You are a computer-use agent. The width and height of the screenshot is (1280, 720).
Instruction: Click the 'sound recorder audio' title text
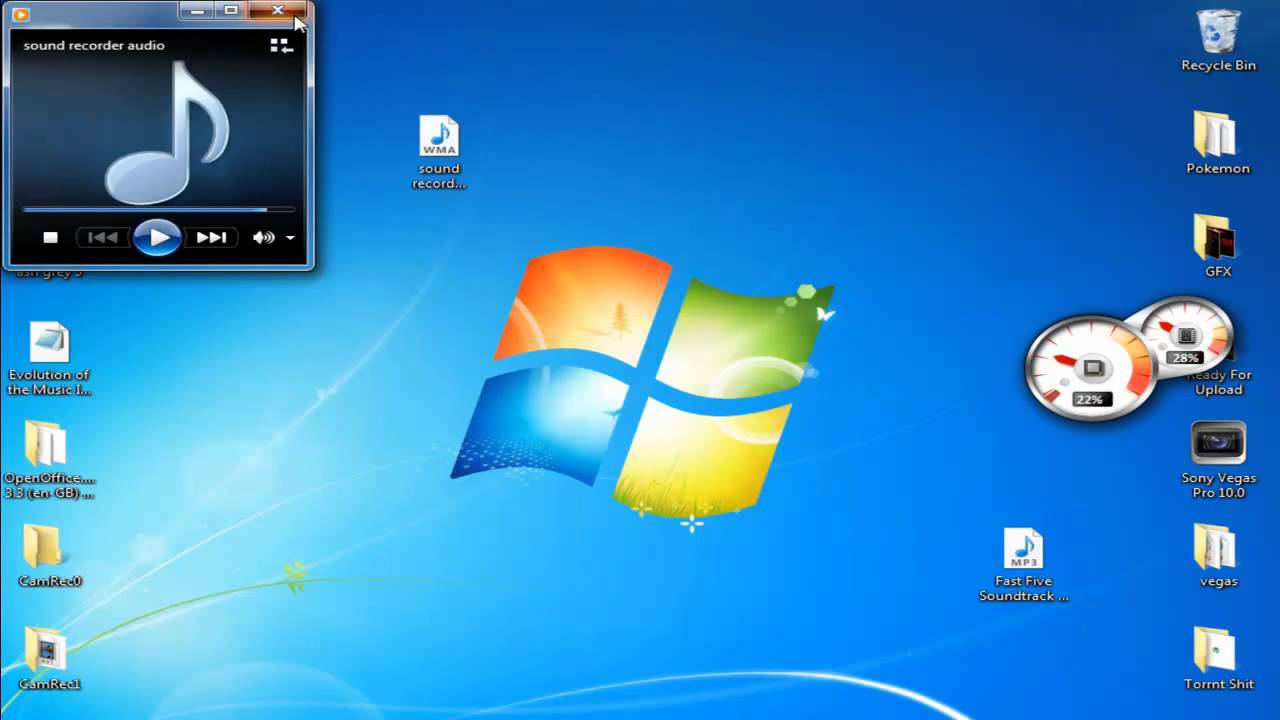[94, 45]
